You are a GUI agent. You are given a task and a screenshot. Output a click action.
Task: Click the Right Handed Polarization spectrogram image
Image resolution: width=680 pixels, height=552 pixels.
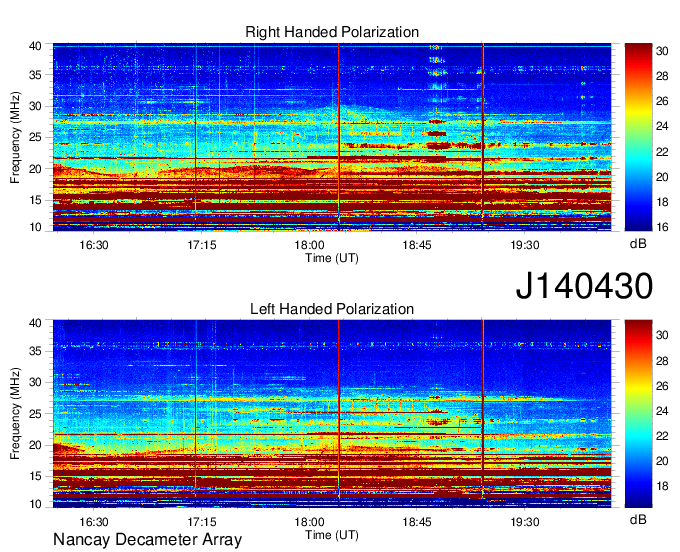point(332,137)
